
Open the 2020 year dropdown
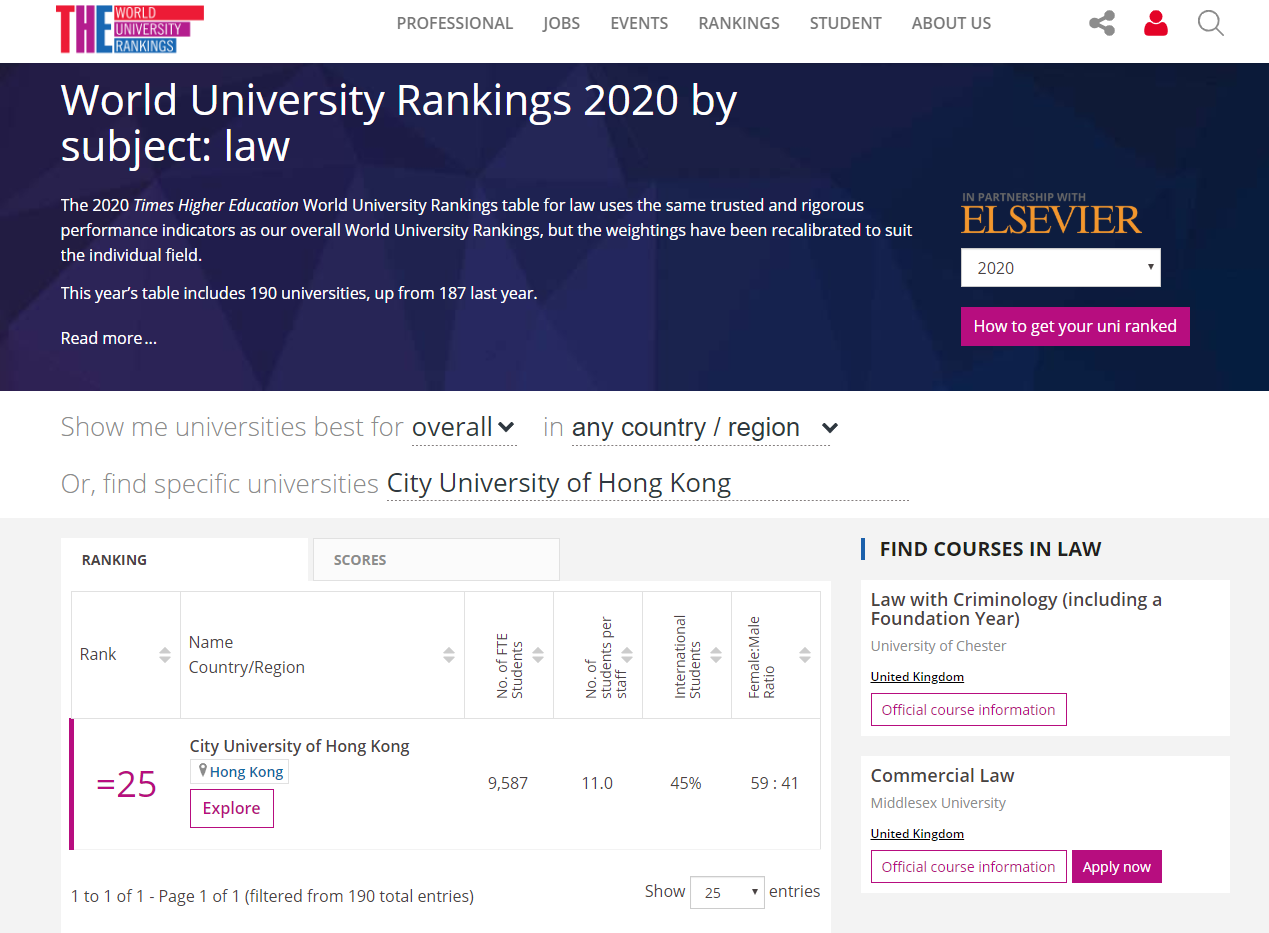1061,268
